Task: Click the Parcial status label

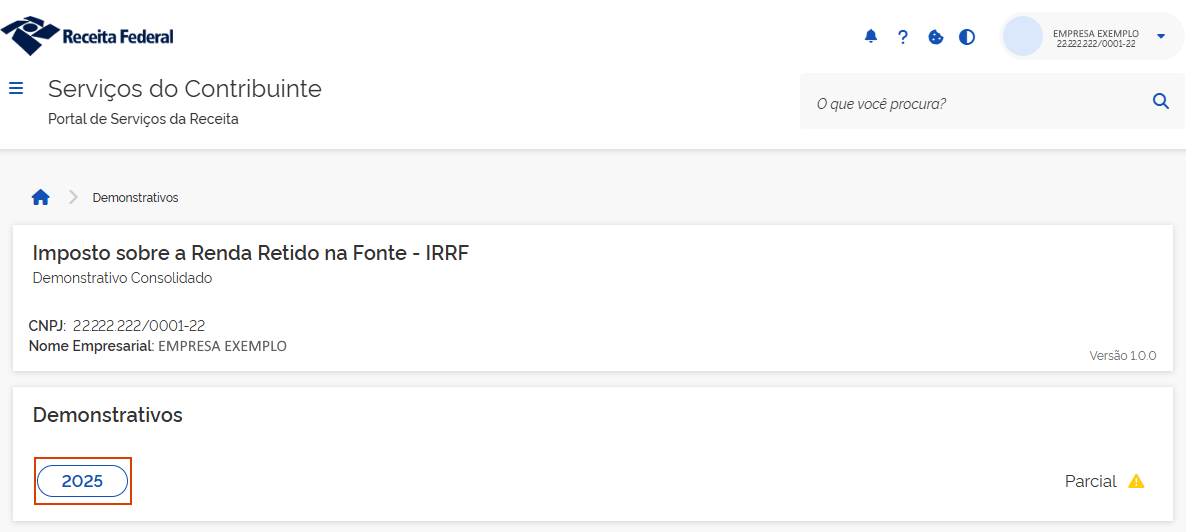Action: (x=1090, y=481)
